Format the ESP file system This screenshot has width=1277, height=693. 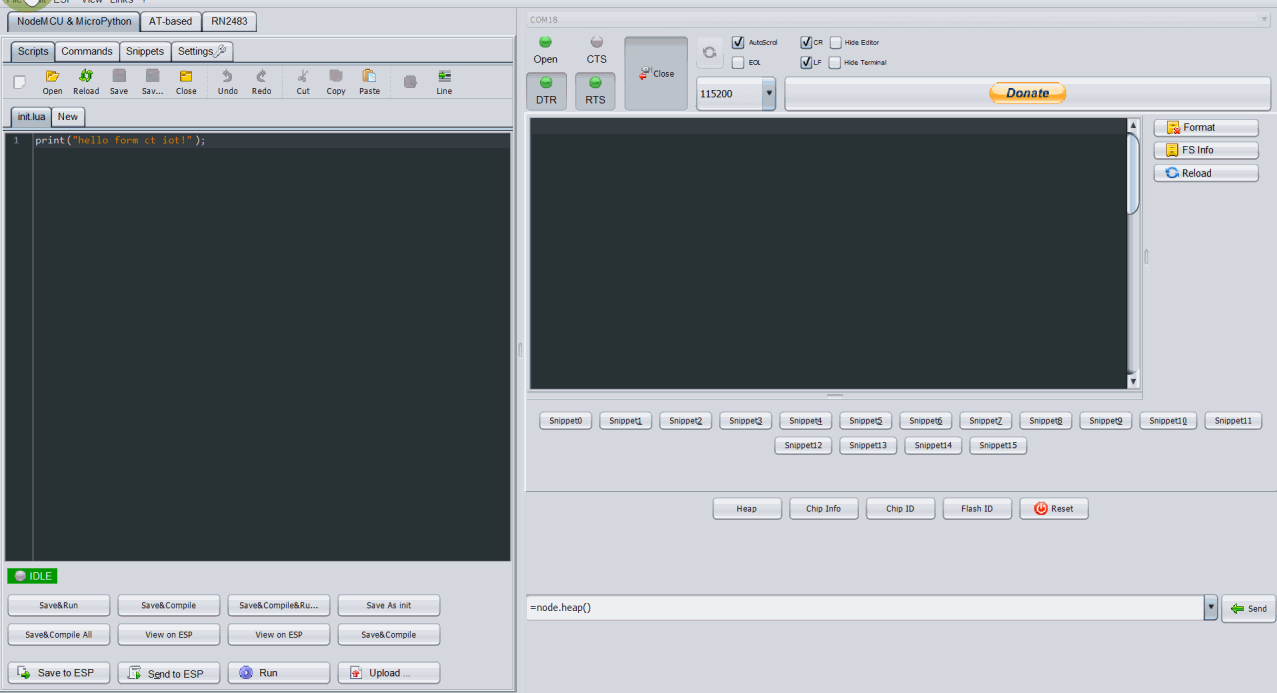pos(1206,127)
